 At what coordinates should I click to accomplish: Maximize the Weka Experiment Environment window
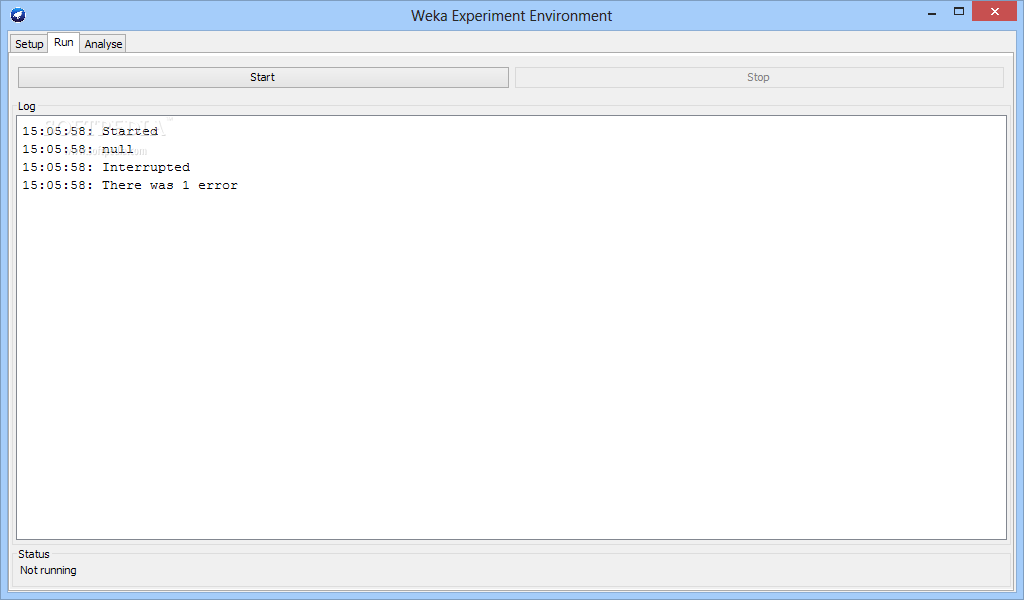click(959, 11)
